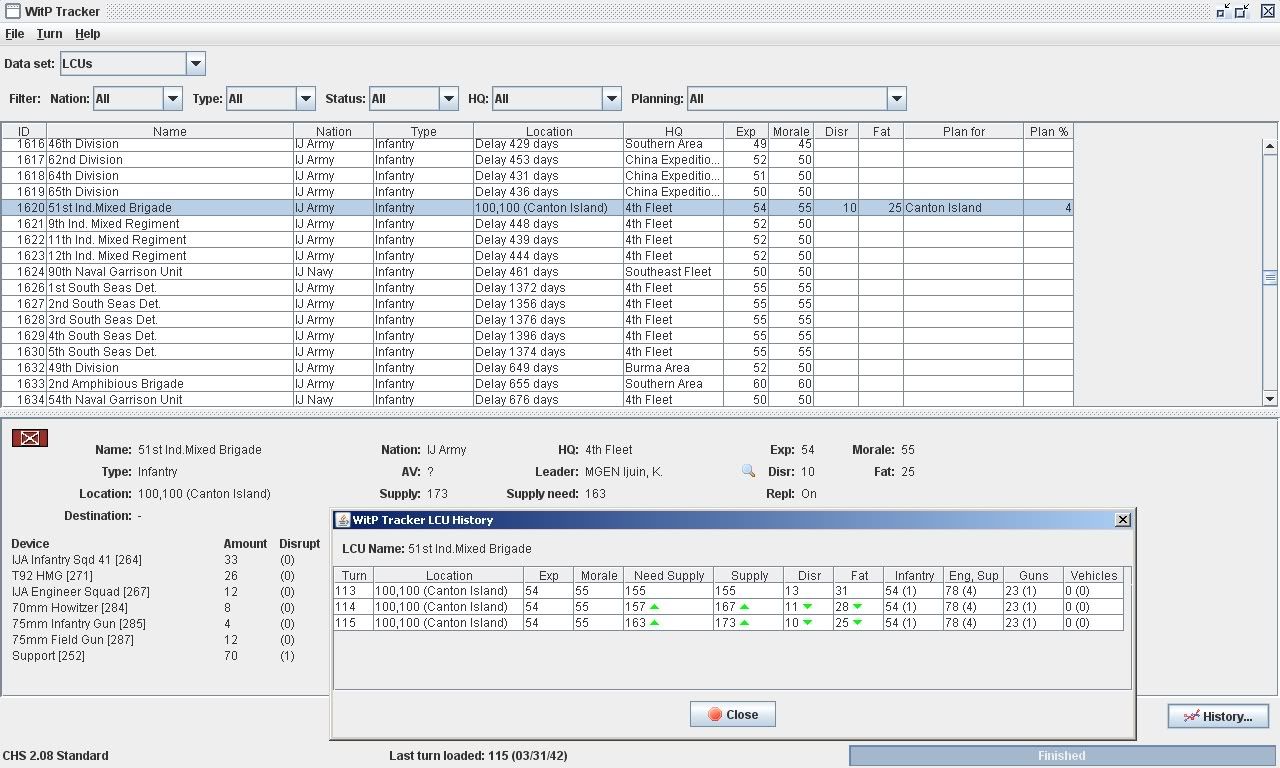1280x768 pixels.
Task: Click the T92 HMG device entry
Action: click(52, 576)
